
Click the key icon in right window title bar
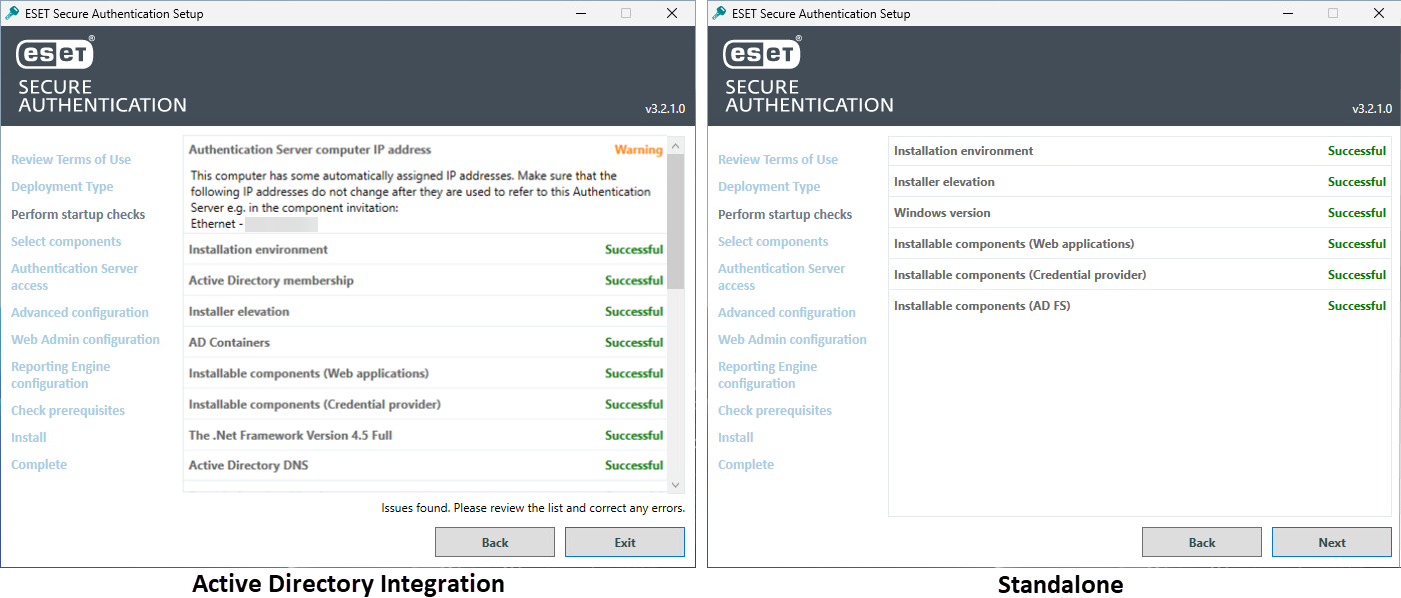pos(720,13)
